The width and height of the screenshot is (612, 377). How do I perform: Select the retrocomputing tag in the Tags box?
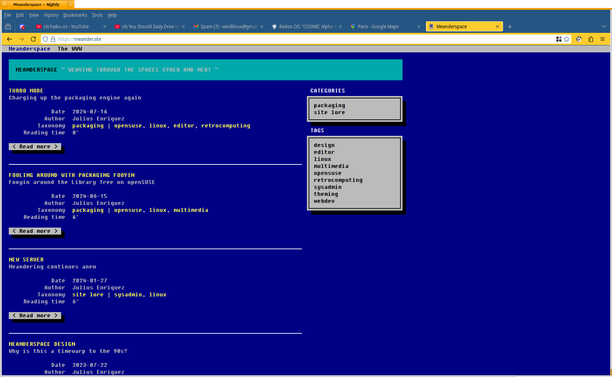click(x=338, y=180)
